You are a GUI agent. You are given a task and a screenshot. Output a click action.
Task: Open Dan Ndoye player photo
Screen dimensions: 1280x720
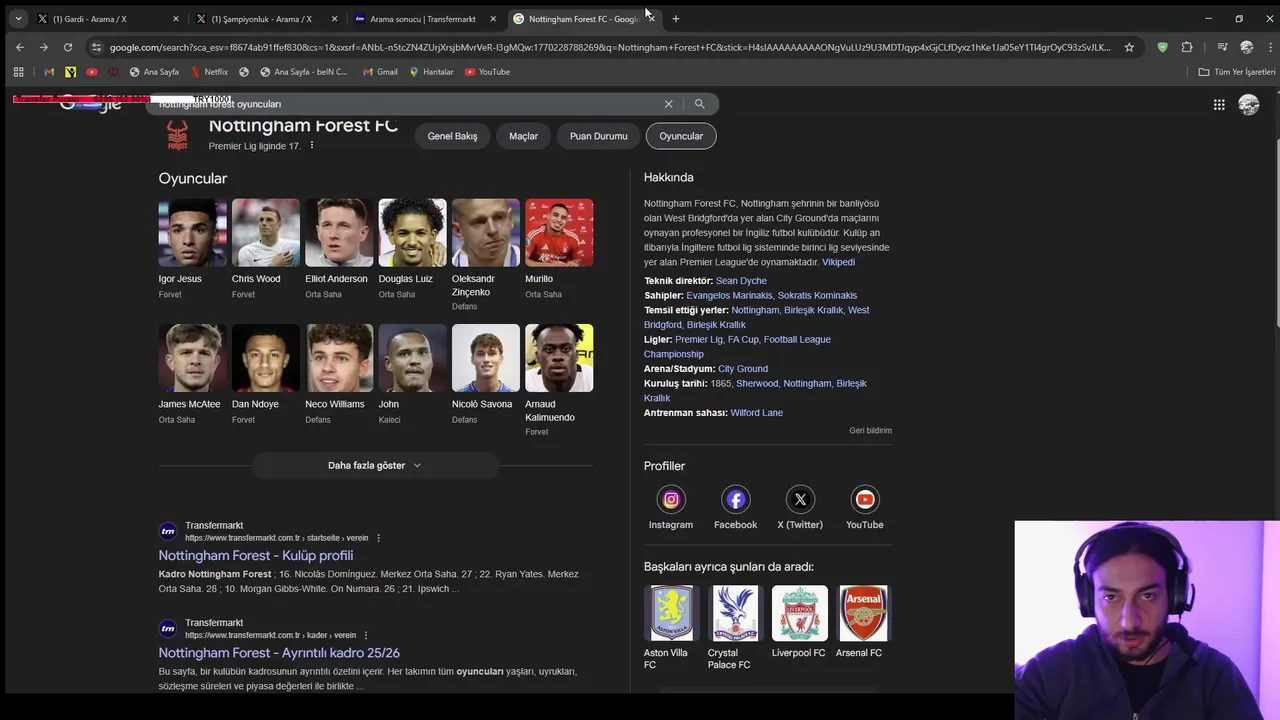click(266, 358)
